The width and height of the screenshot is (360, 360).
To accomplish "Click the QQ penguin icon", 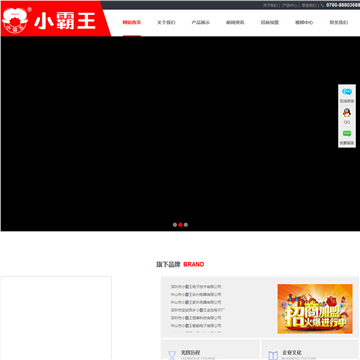I will pyautogui.click(x=347, y=113).
